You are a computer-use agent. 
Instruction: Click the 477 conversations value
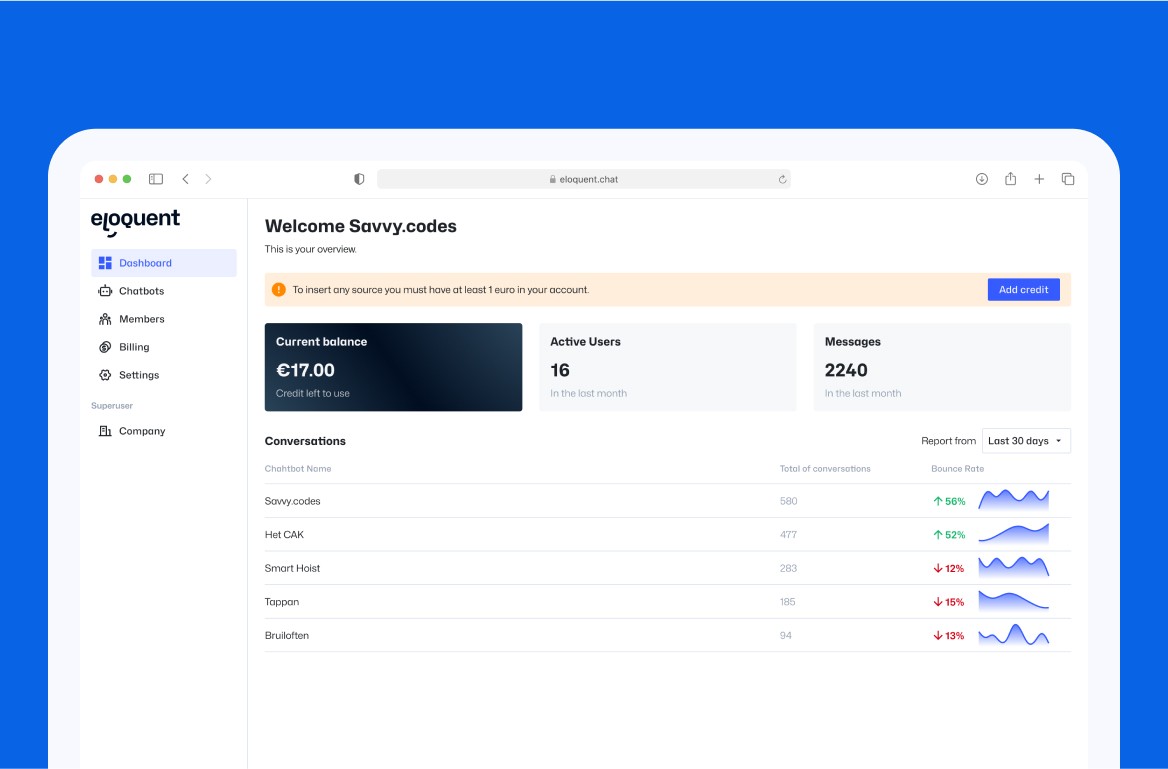[x=788, y=535]
